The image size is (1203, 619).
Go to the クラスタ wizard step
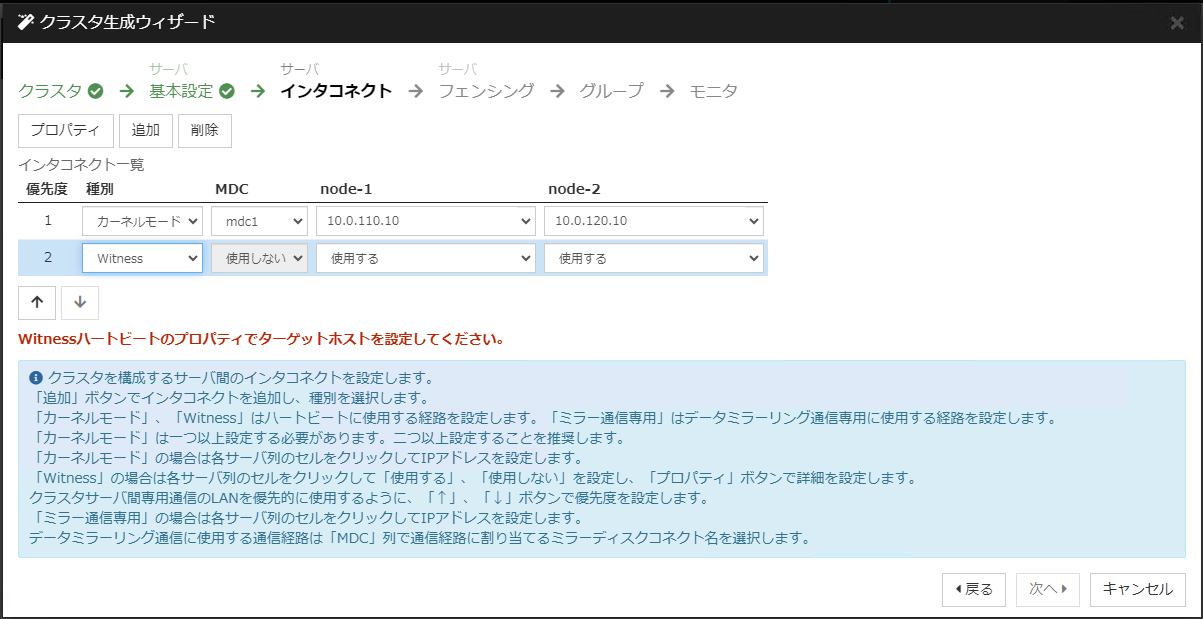click(50, 91)
